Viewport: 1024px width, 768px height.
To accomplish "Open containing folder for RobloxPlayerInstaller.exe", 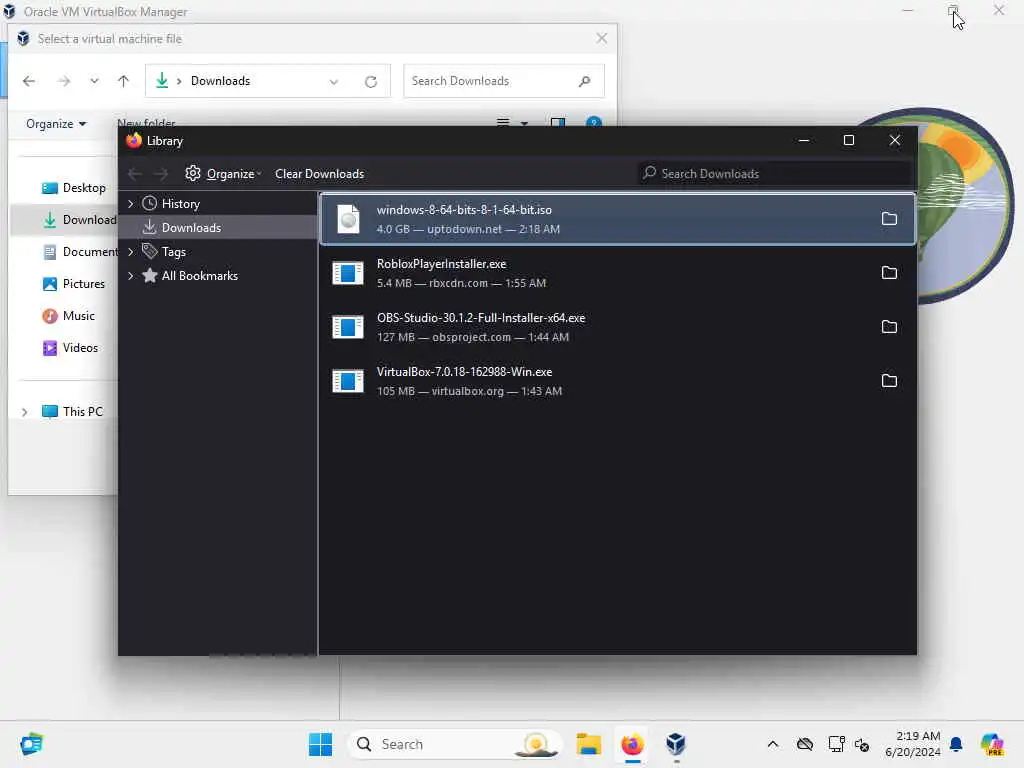I will coord(889,272).
